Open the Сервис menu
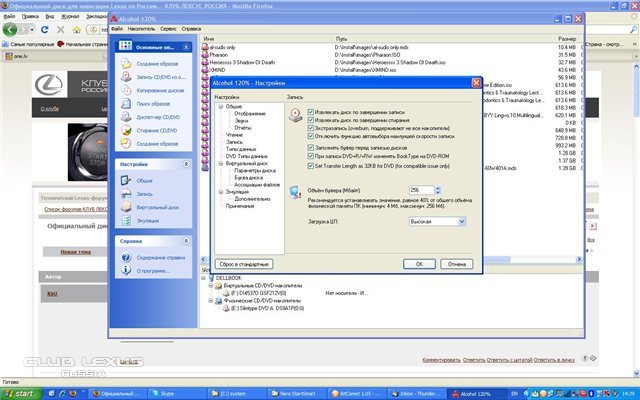 click(x=168, y=29)
